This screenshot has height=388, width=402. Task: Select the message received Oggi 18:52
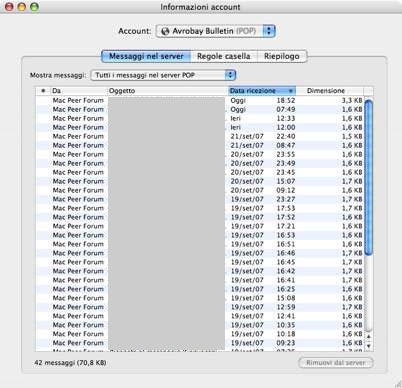click(200, 100)
